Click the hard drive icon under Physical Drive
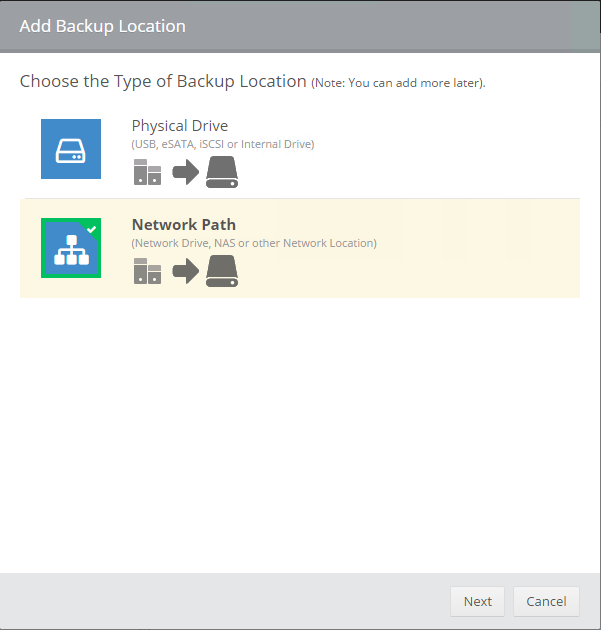The image size is (601, 630). tap(222, 173)
